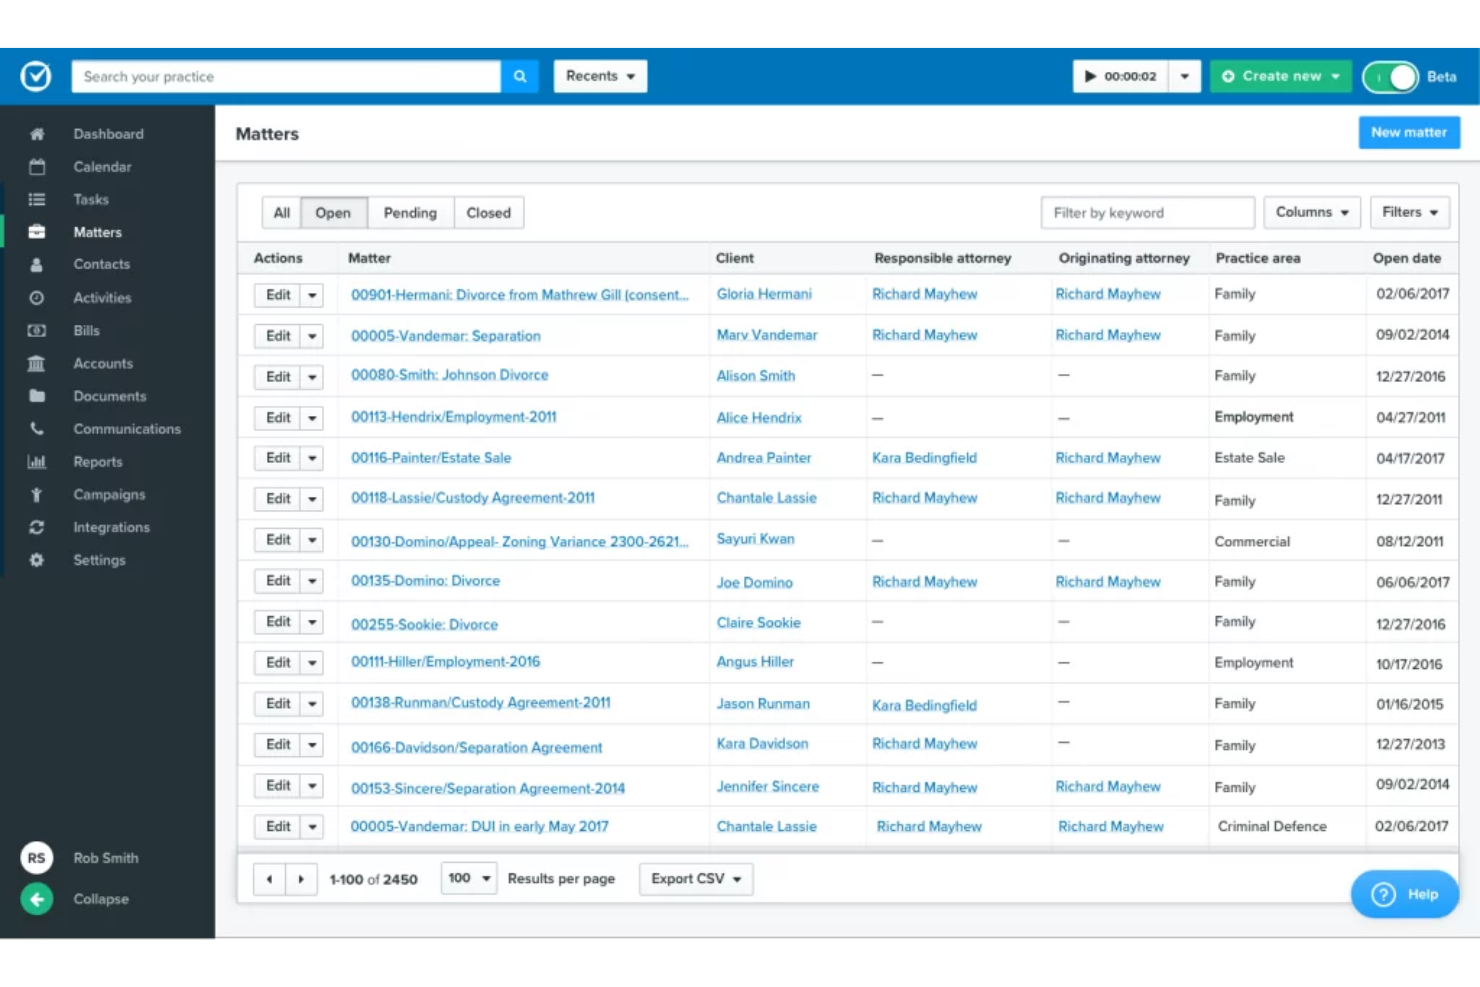Start the timer with the play icon

tap(1090, 76)
